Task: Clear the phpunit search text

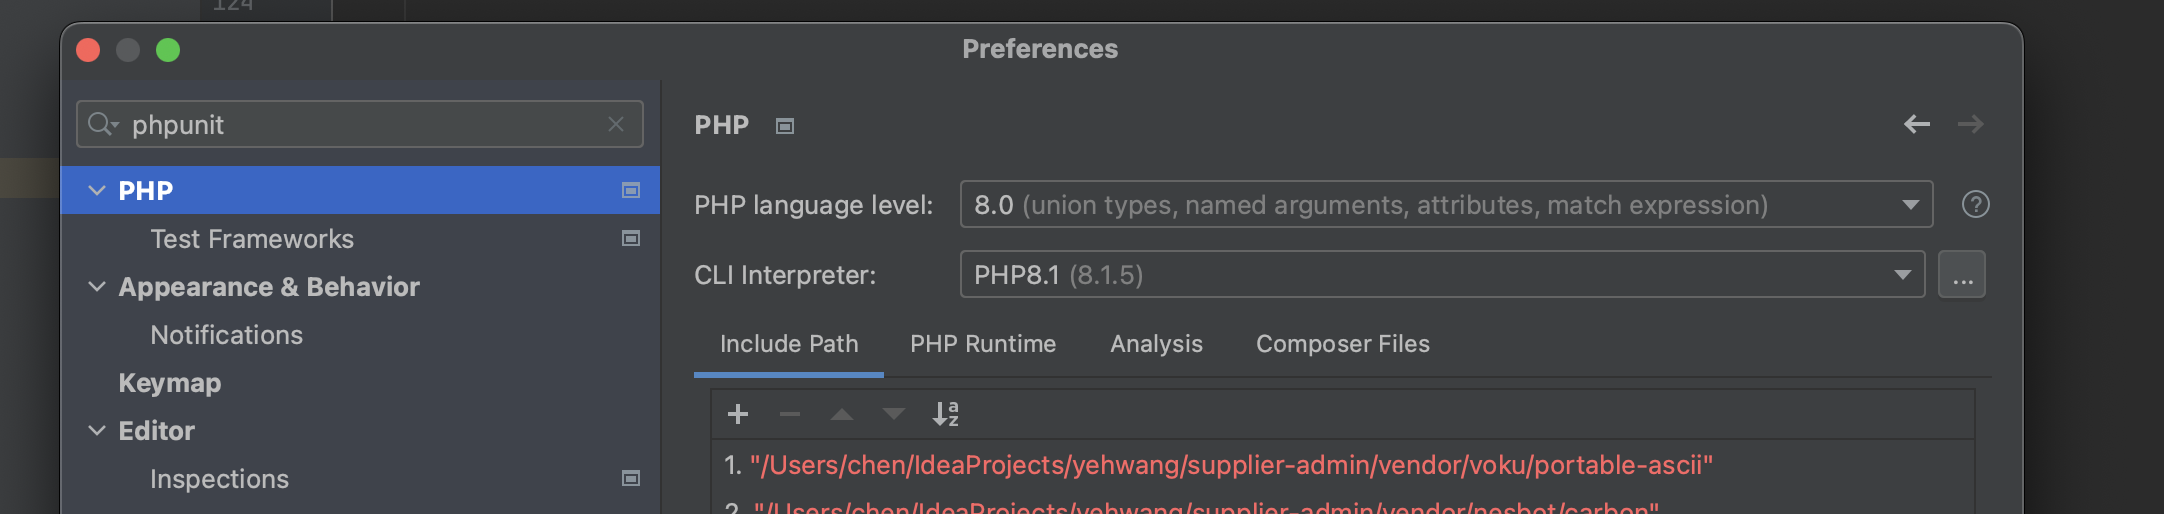Action: 616,124
